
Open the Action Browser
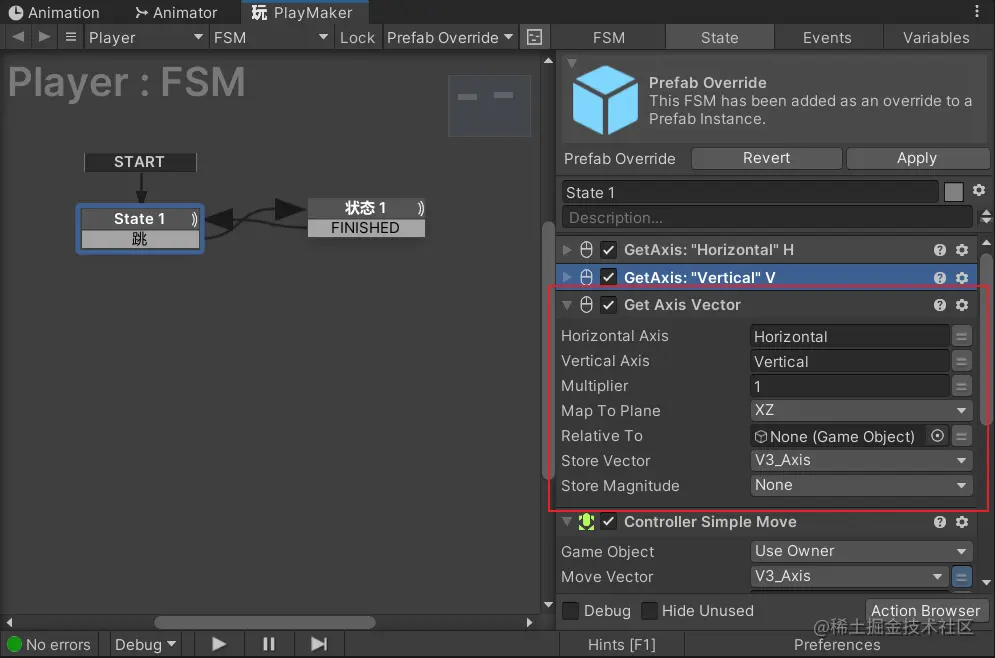(926, 610)
